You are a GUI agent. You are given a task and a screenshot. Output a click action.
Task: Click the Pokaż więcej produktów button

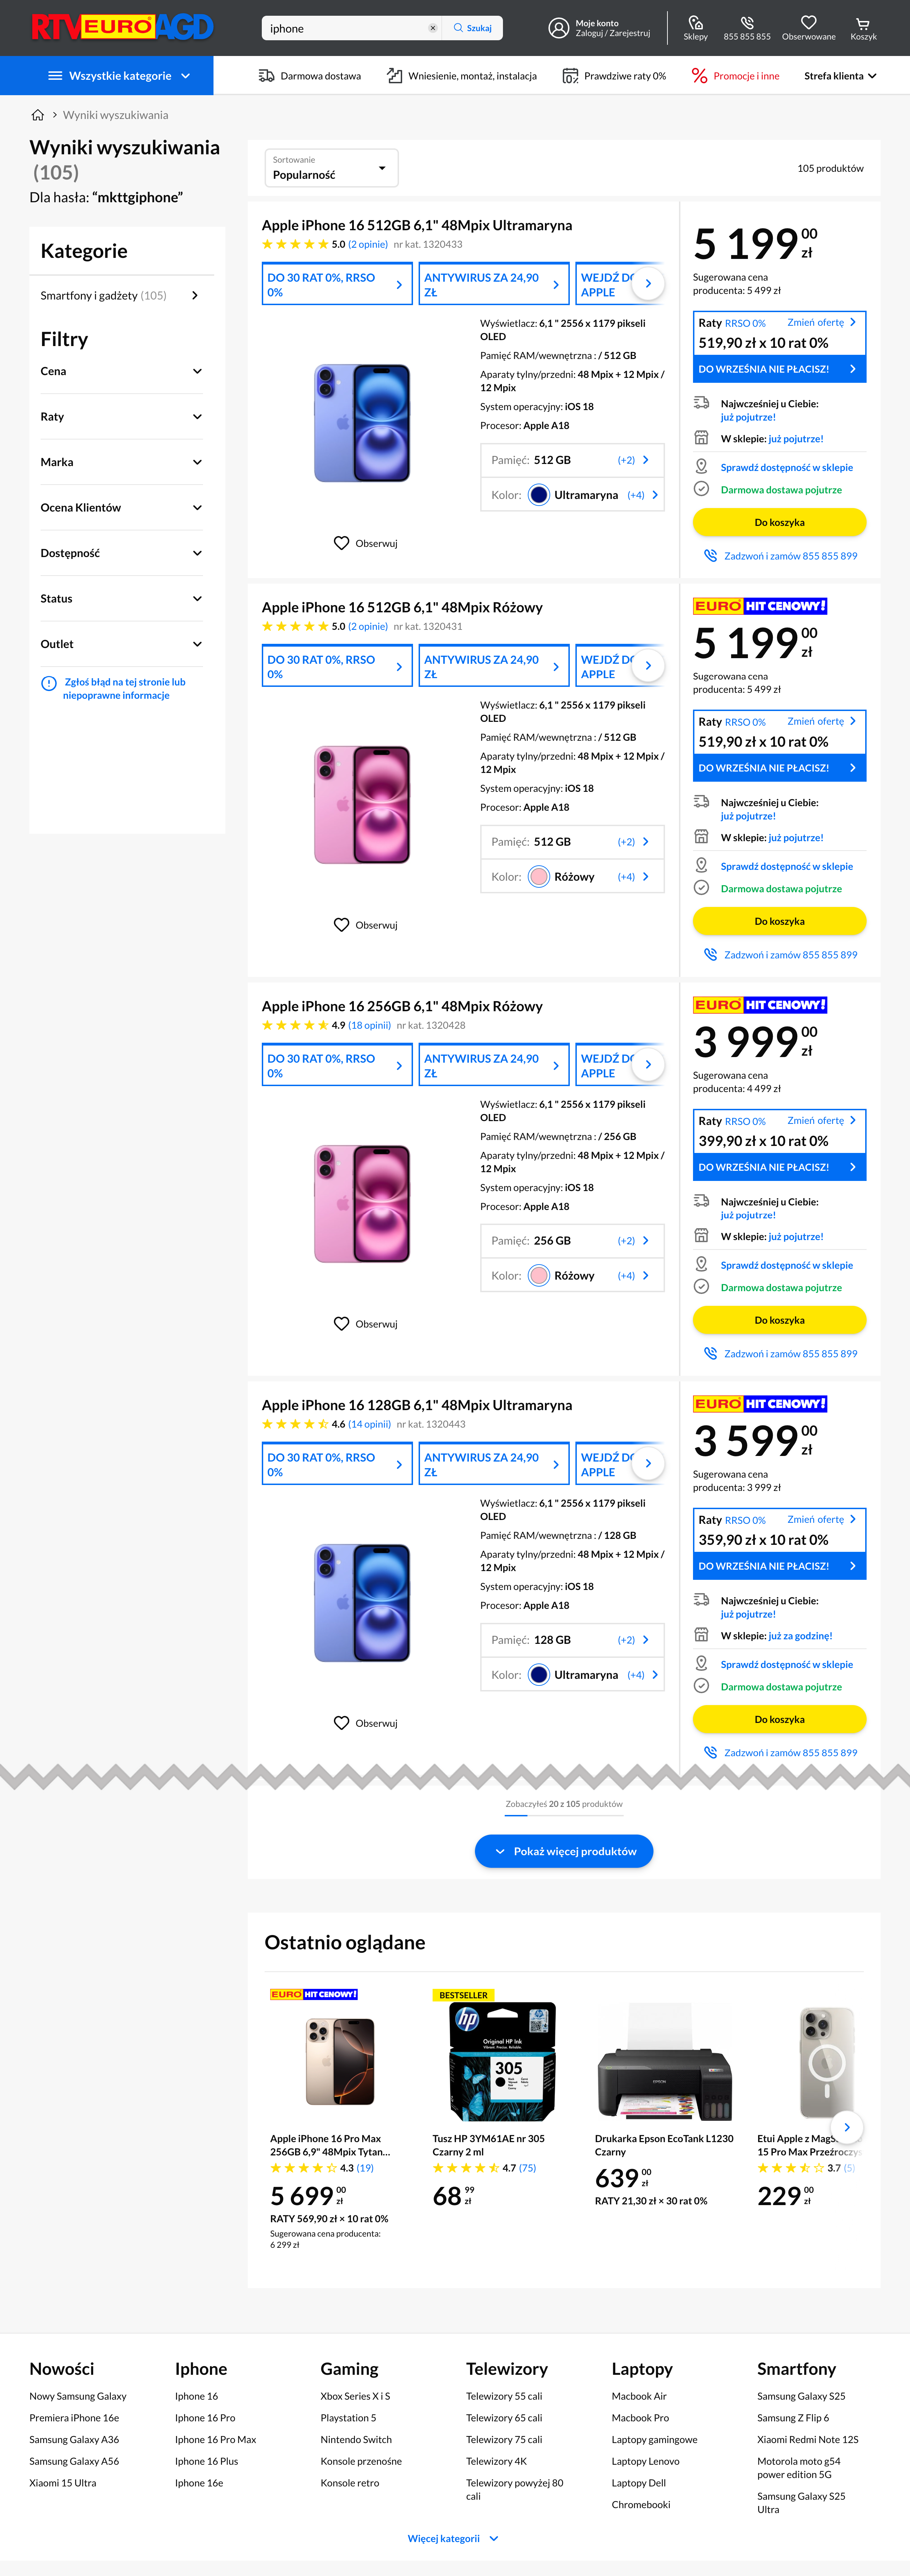click(564, 1851)
